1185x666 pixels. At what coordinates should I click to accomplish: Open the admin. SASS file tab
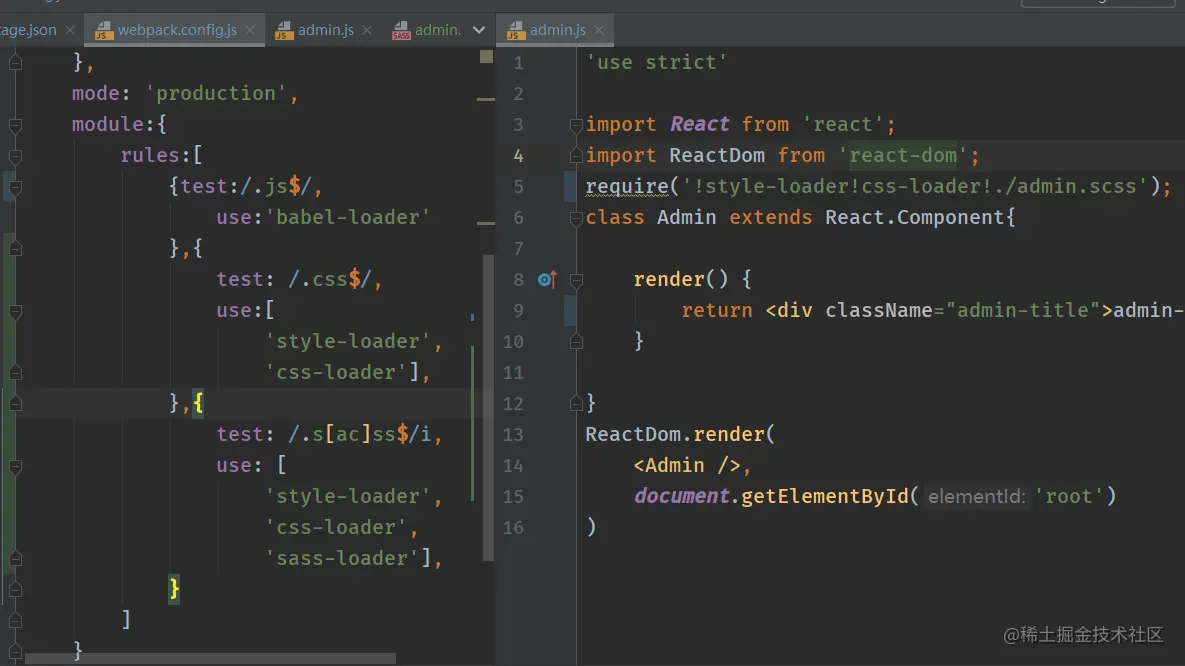coord(427,30)
